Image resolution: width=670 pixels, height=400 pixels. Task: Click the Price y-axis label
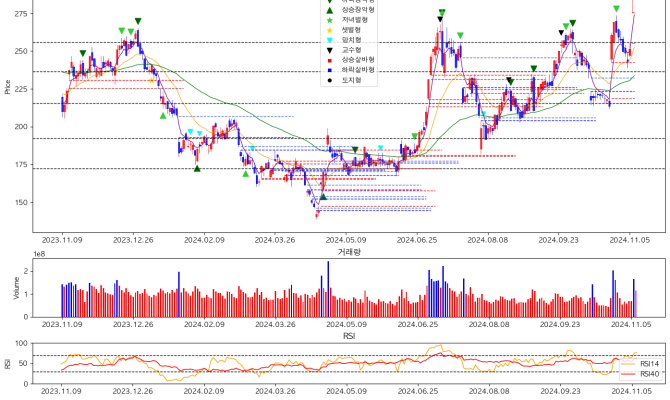click(x=8, y=88)
